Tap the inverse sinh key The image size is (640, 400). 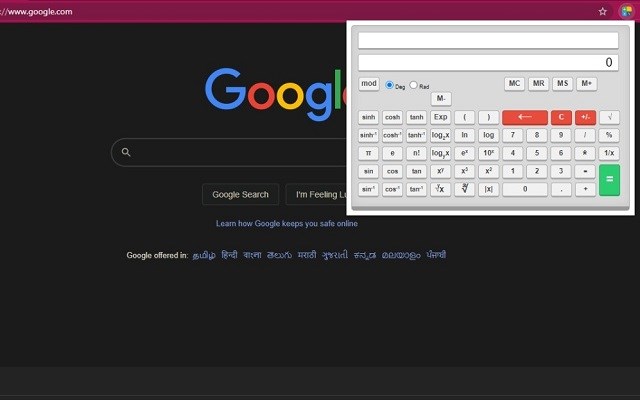(x=368, y=135)
